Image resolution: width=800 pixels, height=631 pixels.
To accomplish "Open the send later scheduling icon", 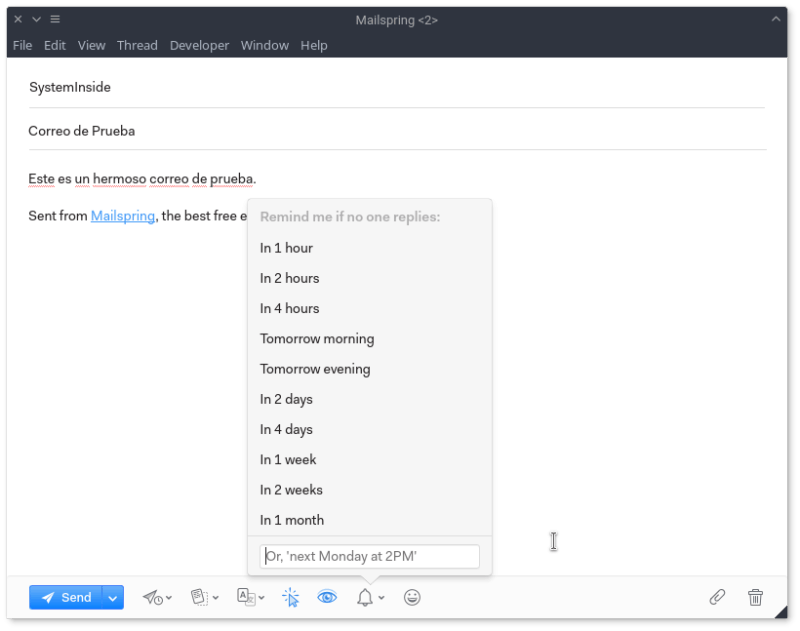I will [156, 597].
